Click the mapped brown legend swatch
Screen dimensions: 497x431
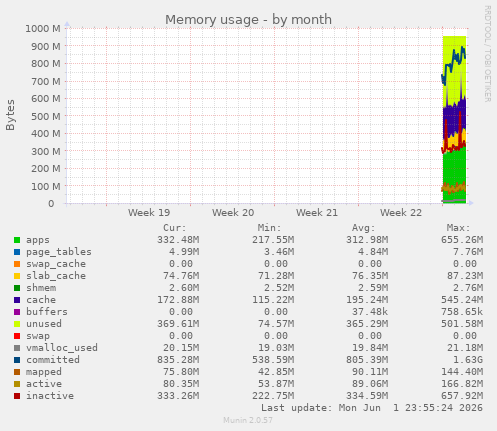tap(17, 372)
